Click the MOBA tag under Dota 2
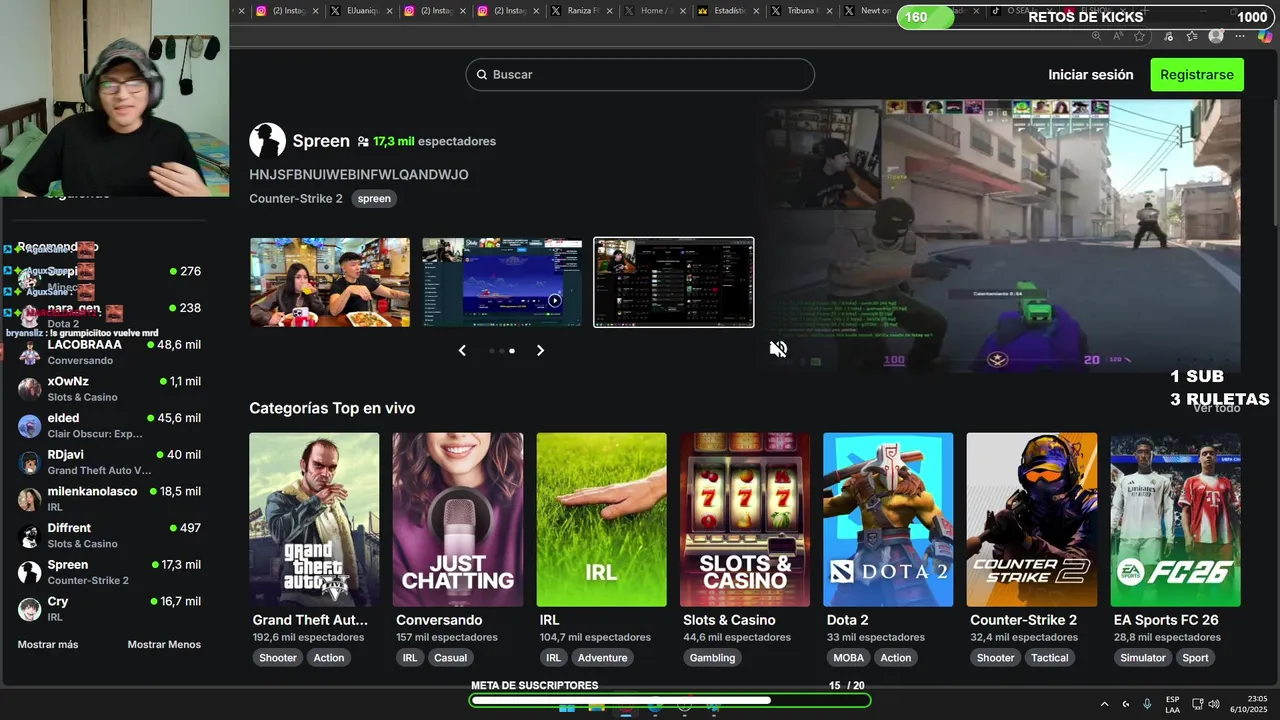This screenshot has height=720, width=1280. [x=848, y=658]
